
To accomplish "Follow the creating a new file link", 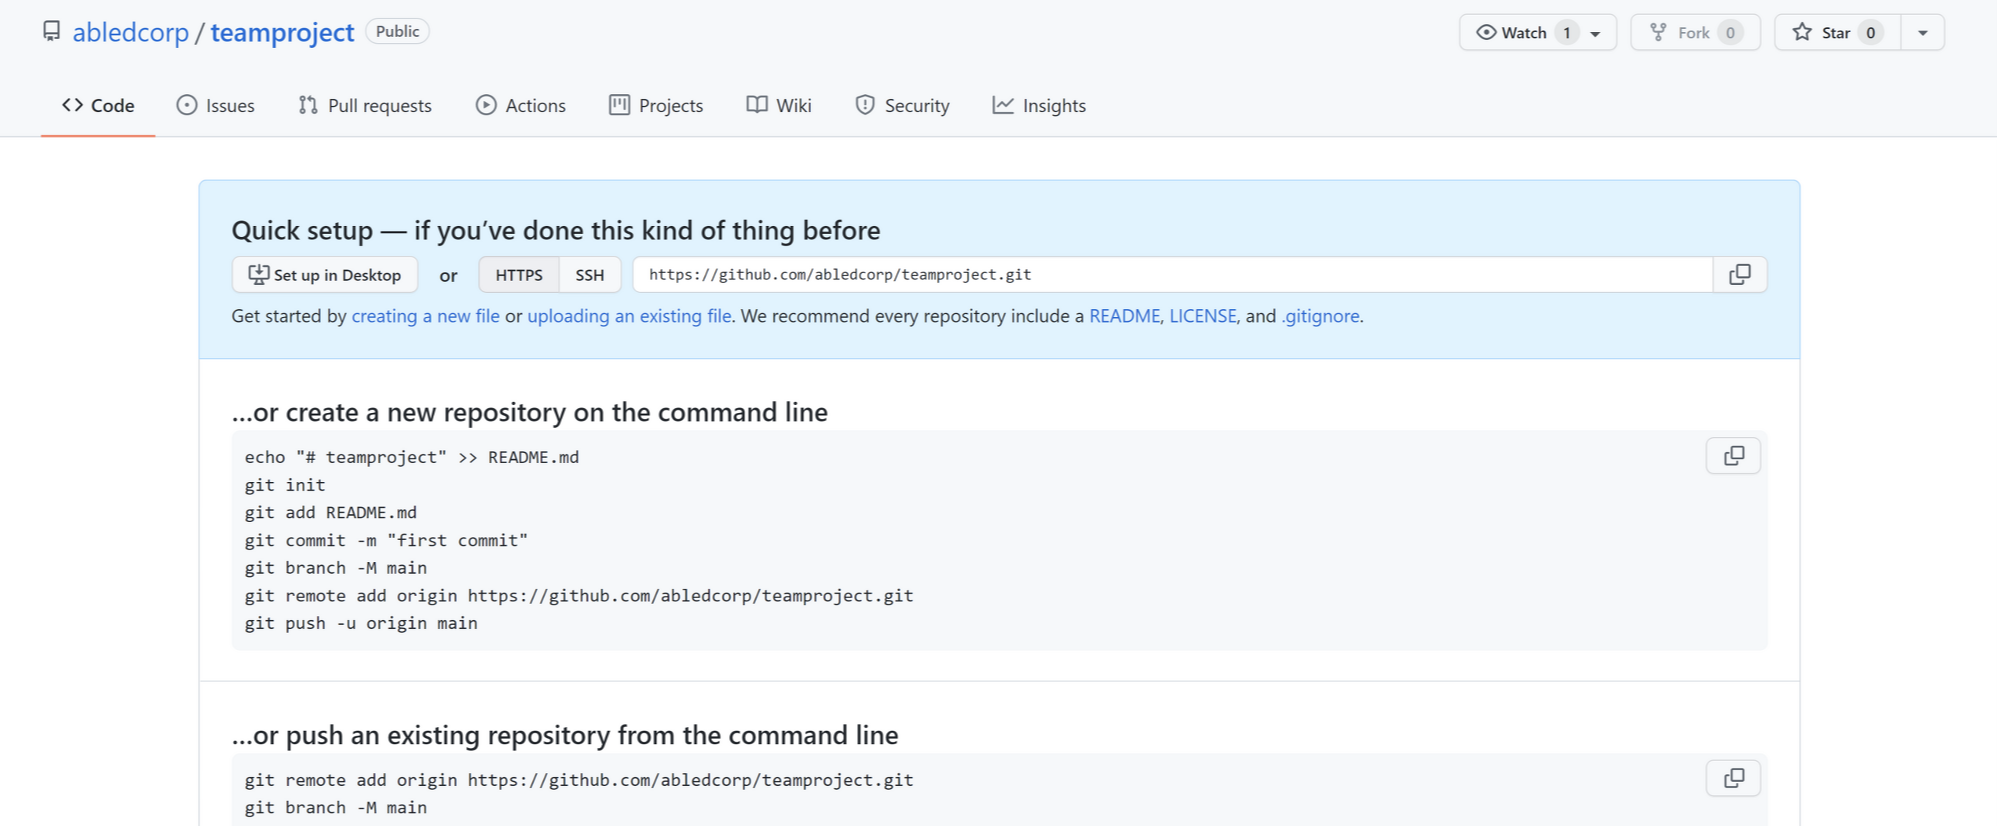I will [x=425, y=316].
